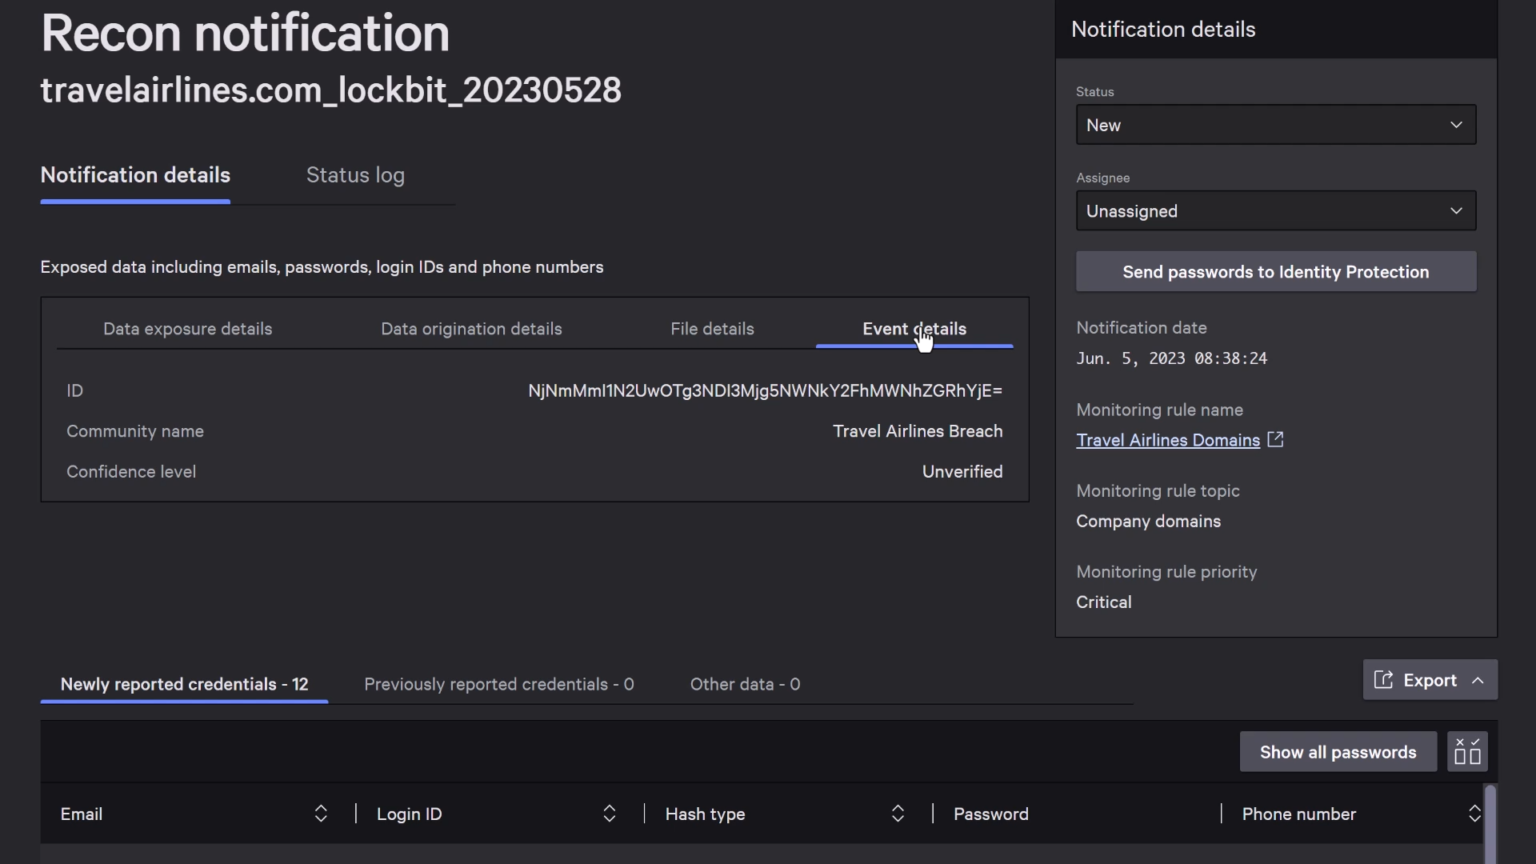The image size is (1536, 864).
Task: View Previously reported credentials tab
Action: (x=498, y=684)
